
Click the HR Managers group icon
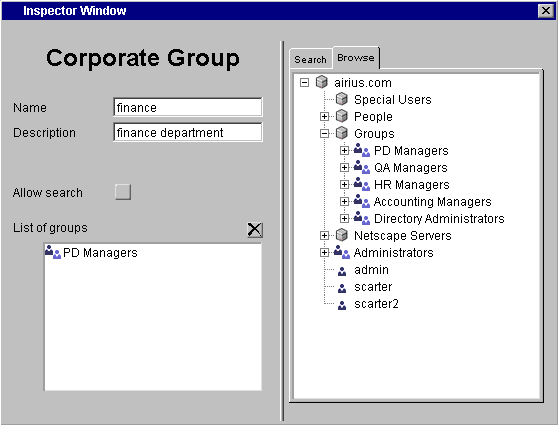click(362, 184)
